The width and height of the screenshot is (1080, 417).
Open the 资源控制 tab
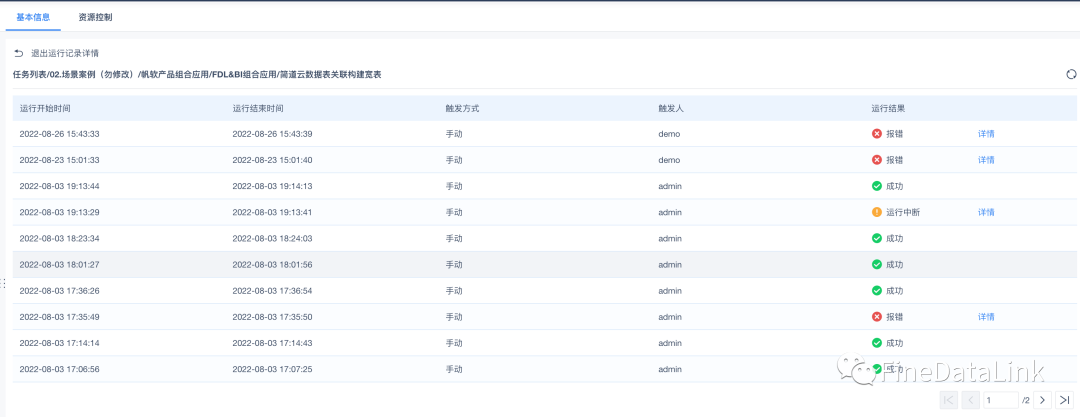point(96,17)
